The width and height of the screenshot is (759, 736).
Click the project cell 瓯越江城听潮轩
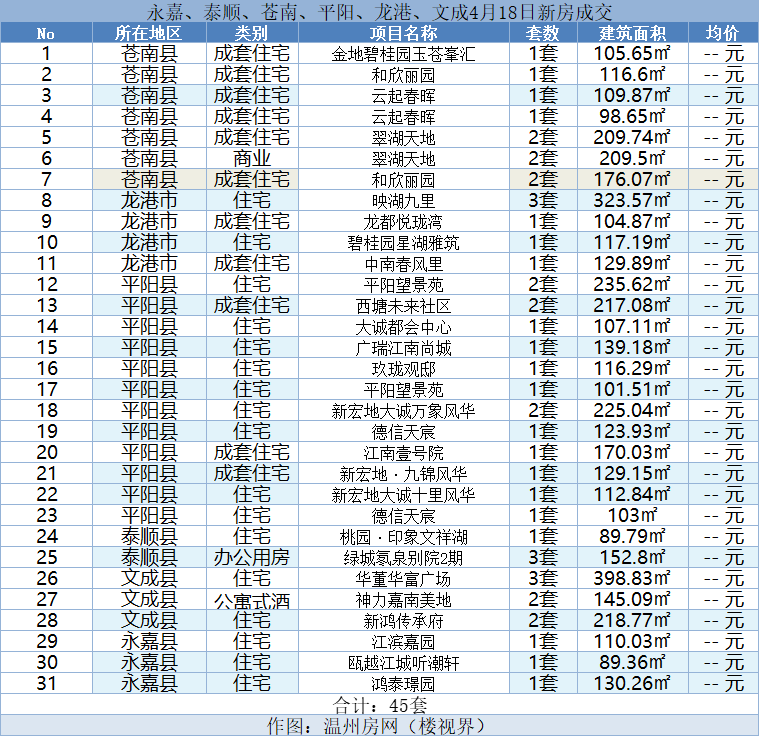[x=403, y=663]
